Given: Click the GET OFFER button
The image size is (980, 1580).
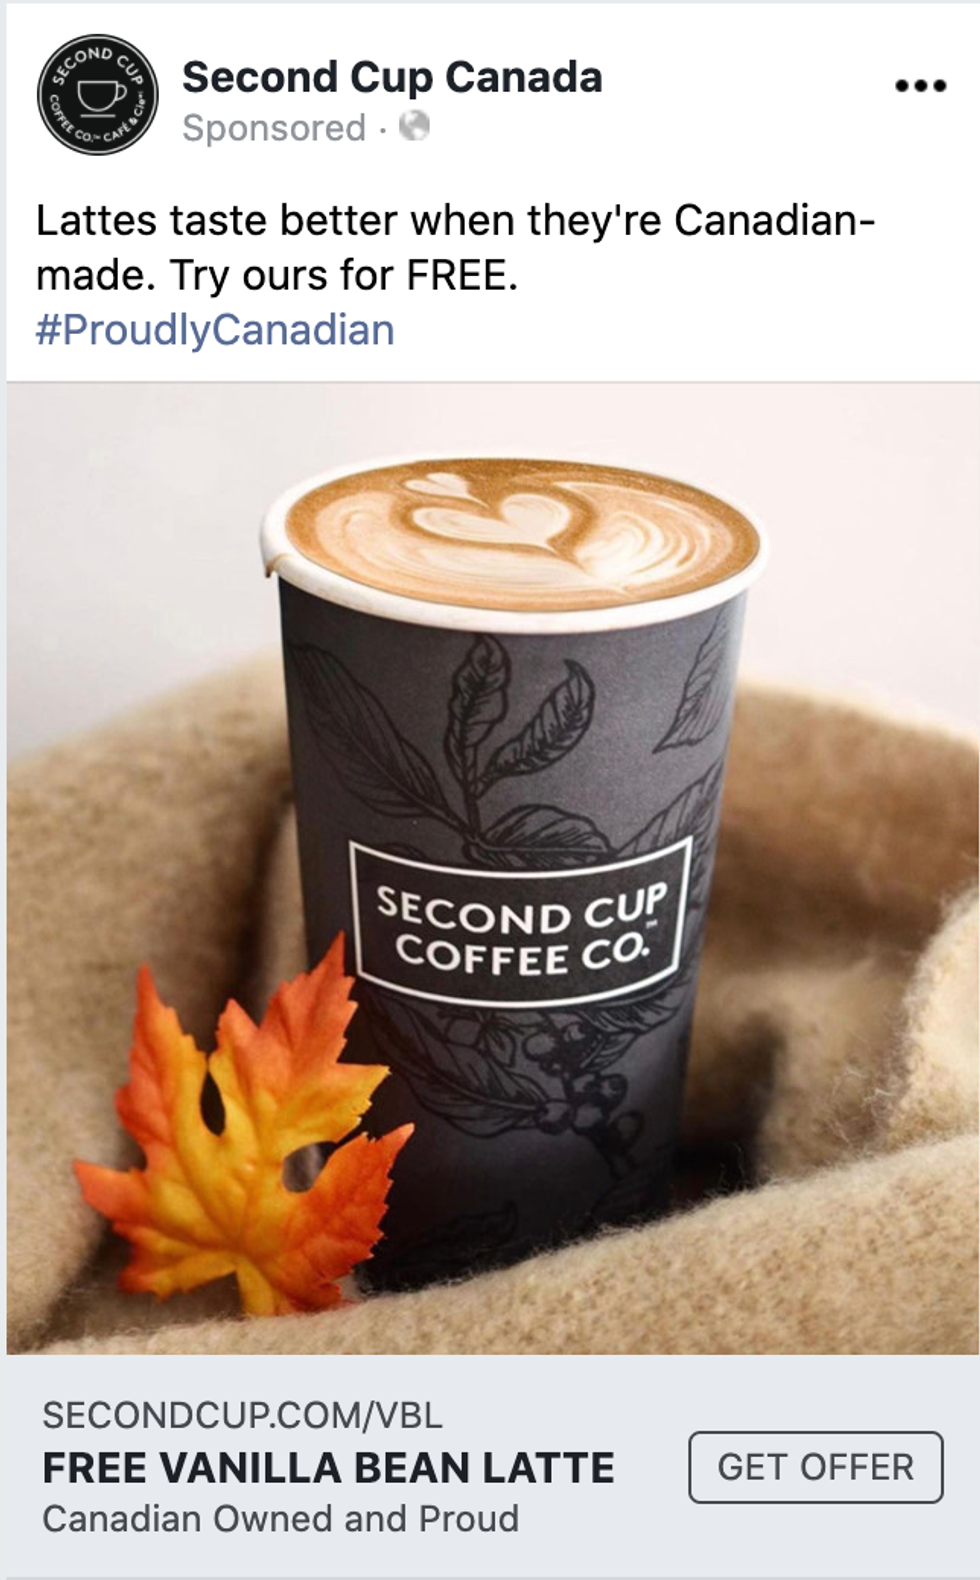Looking at the screenshot, I should [815, 1467].
